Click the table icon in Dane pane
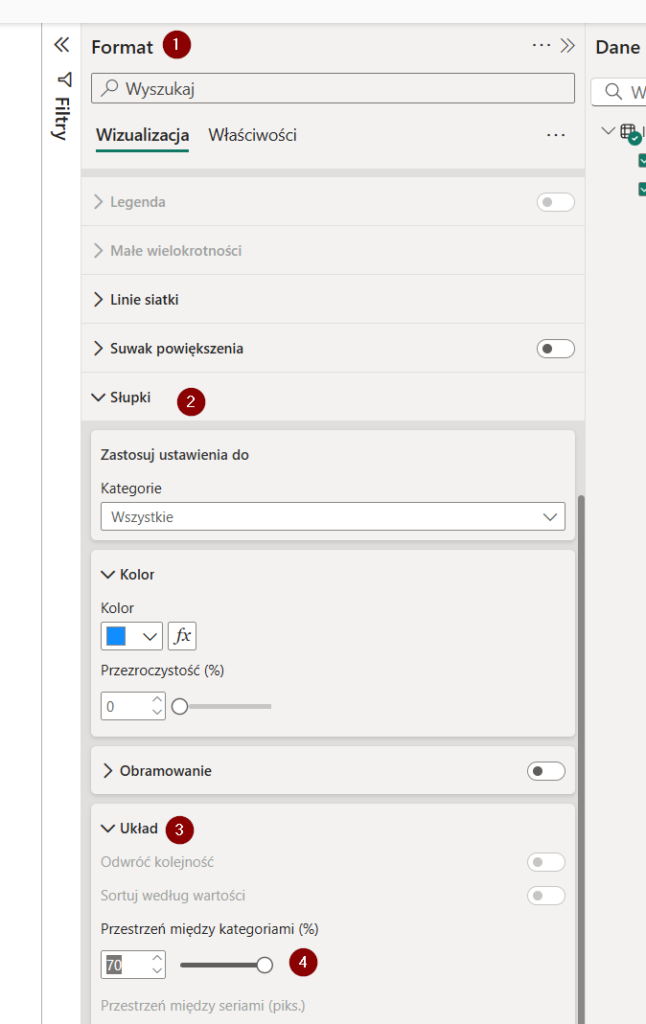The height and width of the screenshot is (1024, 646). pos(629,132)
